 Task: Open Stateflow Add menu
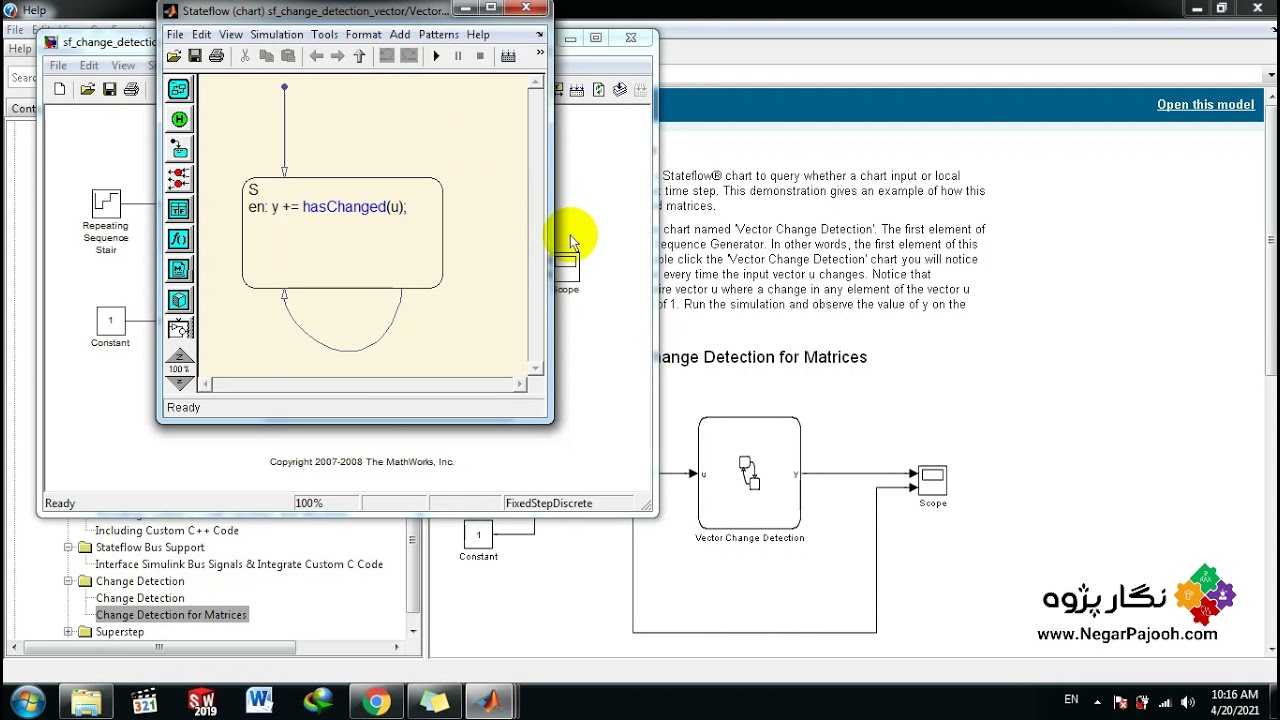(x=400, y=34)
